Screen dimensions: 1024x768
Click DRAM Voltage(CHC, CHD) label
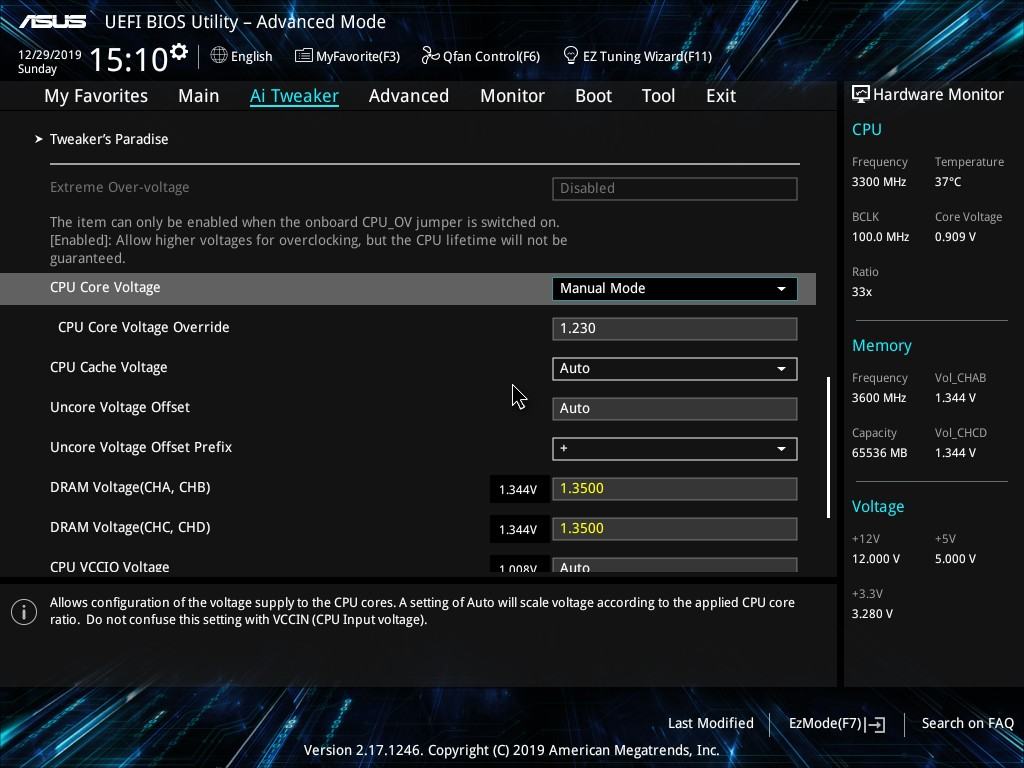coord(130,527)
